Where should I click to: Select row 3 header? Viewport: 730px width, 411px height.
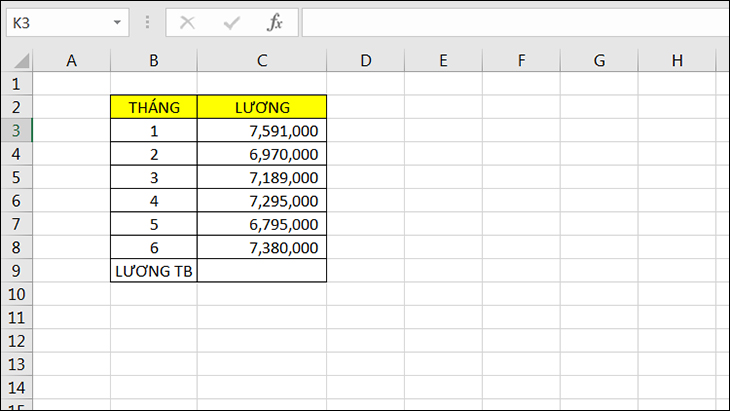point(17,130)
